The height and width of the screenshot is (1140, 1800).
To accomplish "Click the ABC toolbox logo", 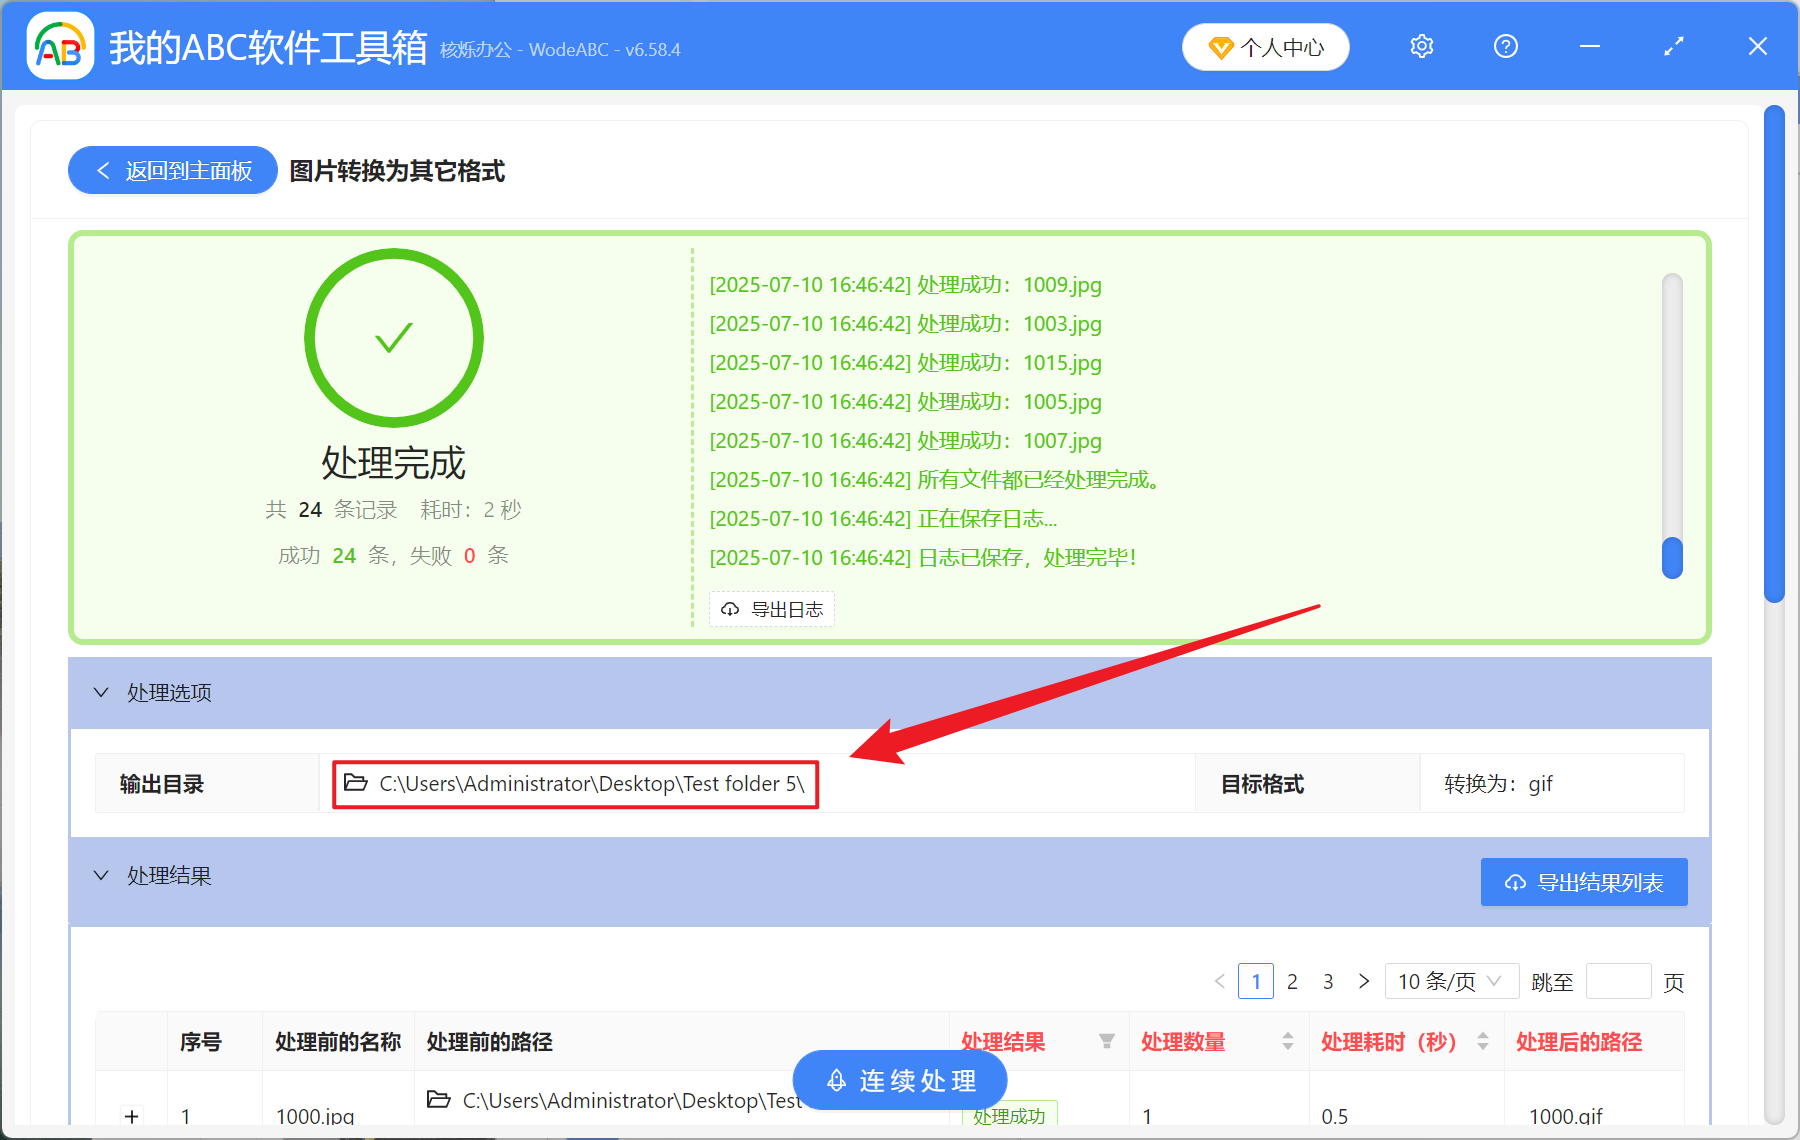I will [x=60, y=46].
